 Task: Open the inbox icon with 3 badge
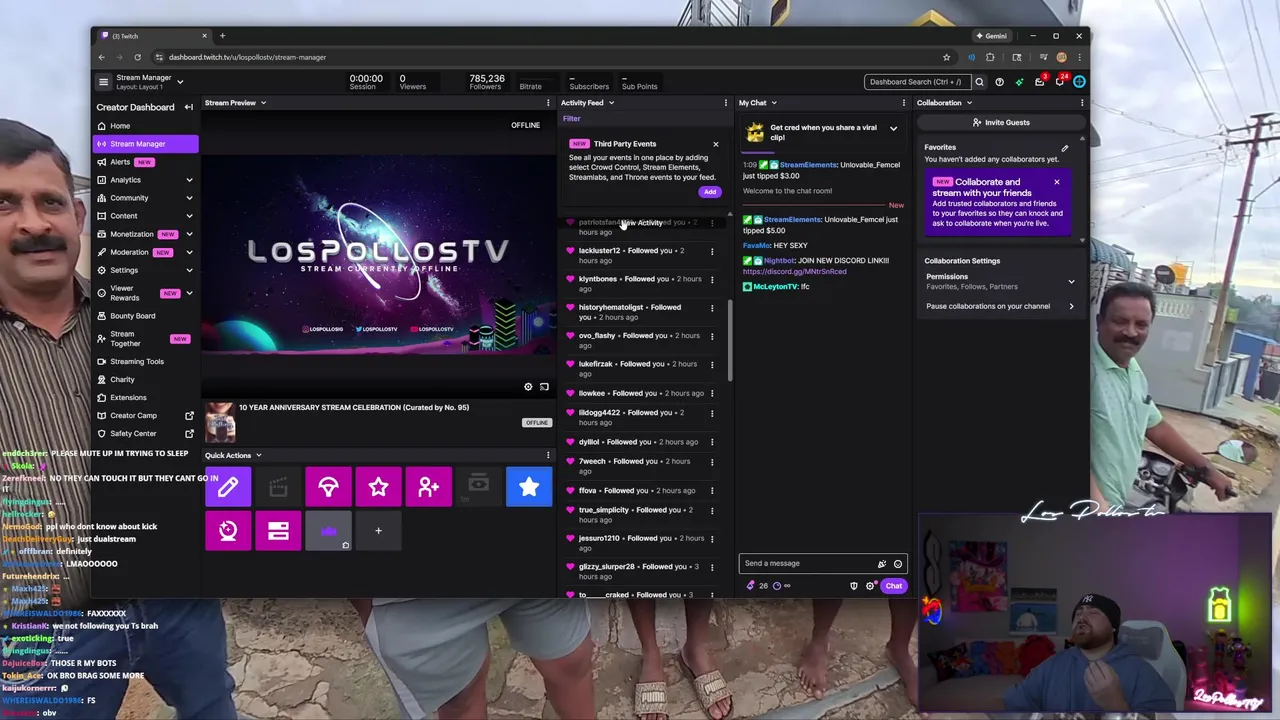click(1039, 82)
